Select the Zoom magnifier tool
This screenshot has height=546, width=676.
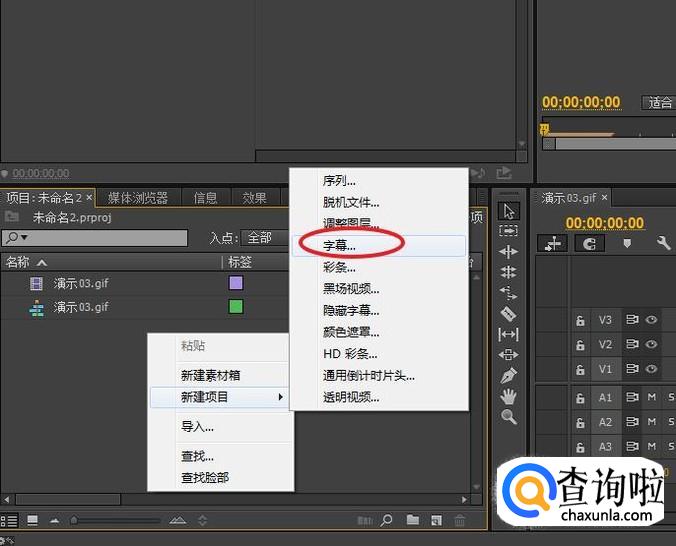point(508,418)
